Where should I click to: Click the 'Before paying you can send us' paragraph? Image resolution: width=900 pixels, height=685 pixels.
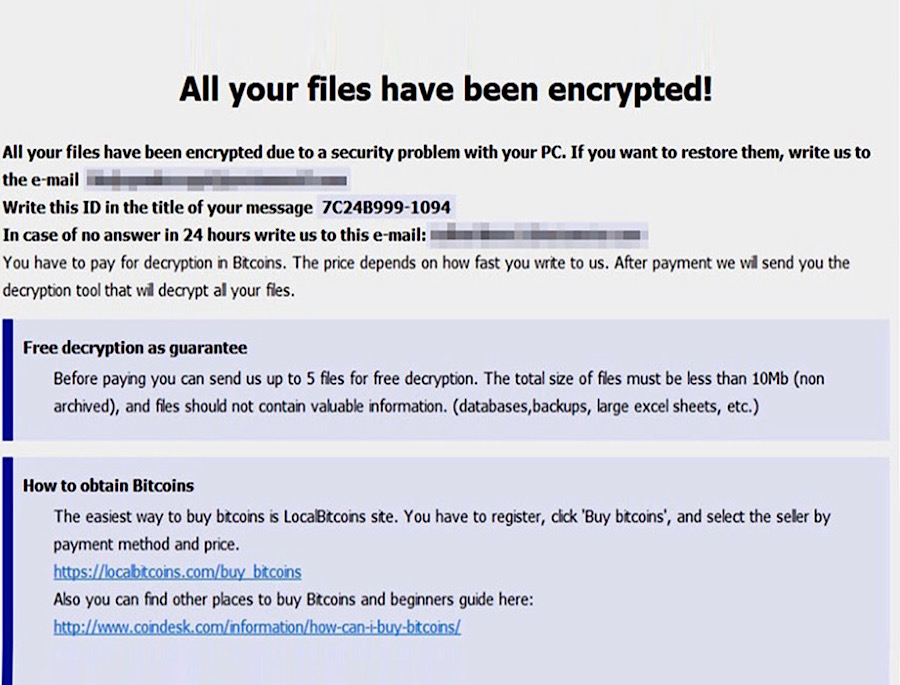point(439,393)
